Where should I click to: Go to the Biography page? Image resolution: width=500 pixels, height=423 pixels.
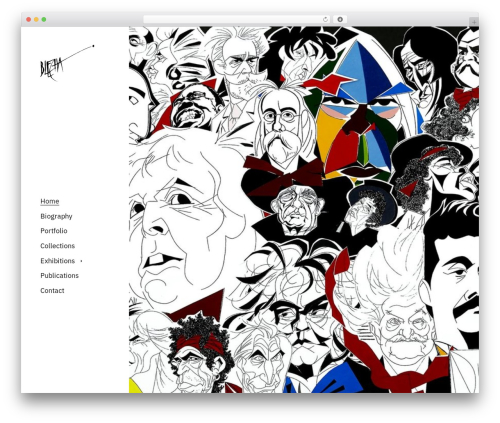click(56, 216)
